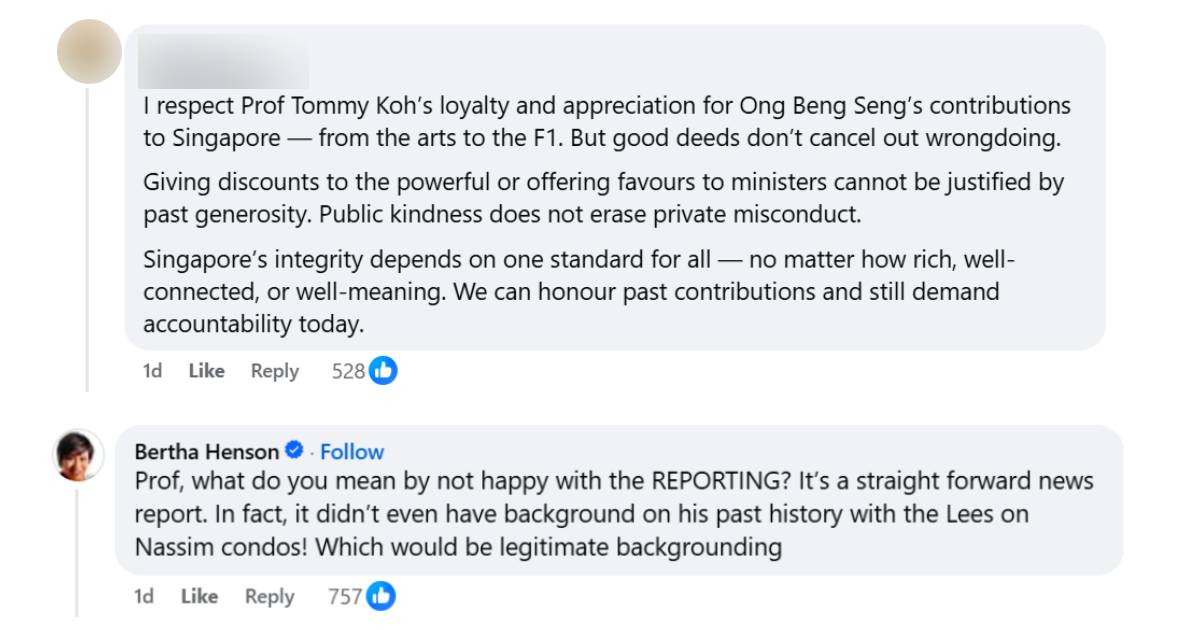Click the blue thumbs-up icon beside 528
1200x630 pixels.
(383, 371)
